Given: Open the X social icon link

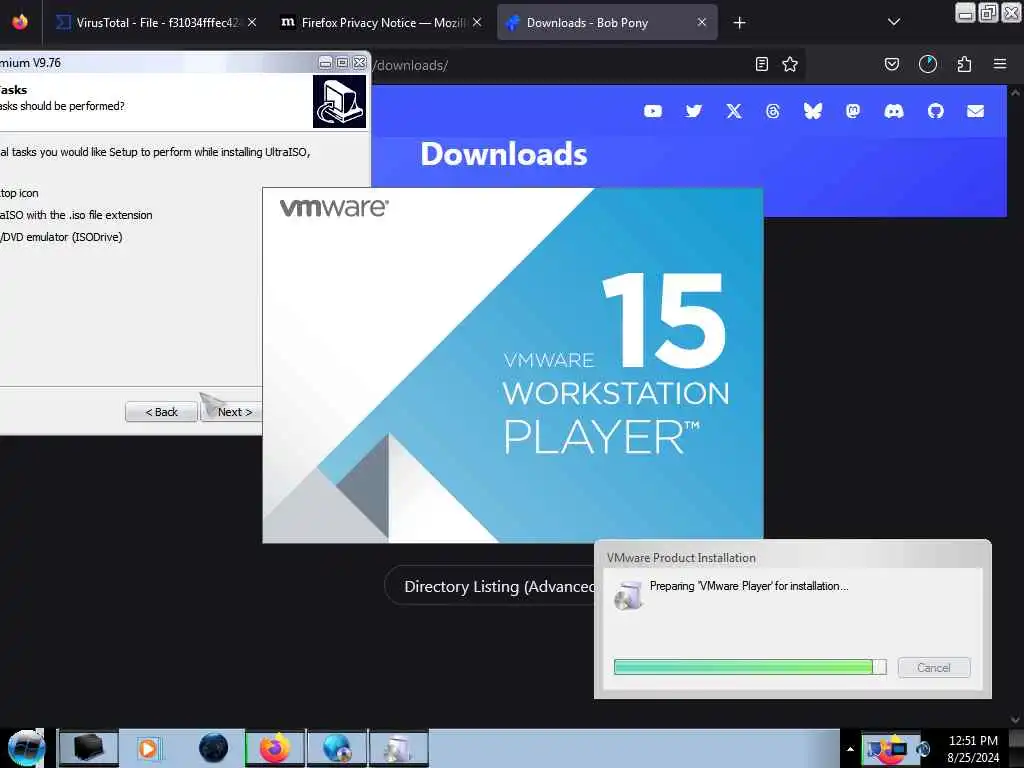Looking at the screenshot, I should (x=734, y=111).
